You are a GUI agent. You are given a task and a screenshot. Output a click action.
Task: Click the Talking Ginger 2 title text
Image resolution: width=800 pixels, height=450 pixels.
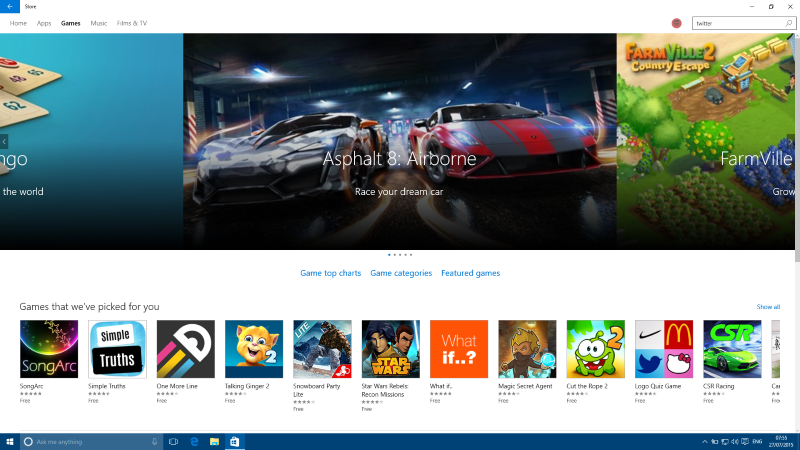(247, 386)
